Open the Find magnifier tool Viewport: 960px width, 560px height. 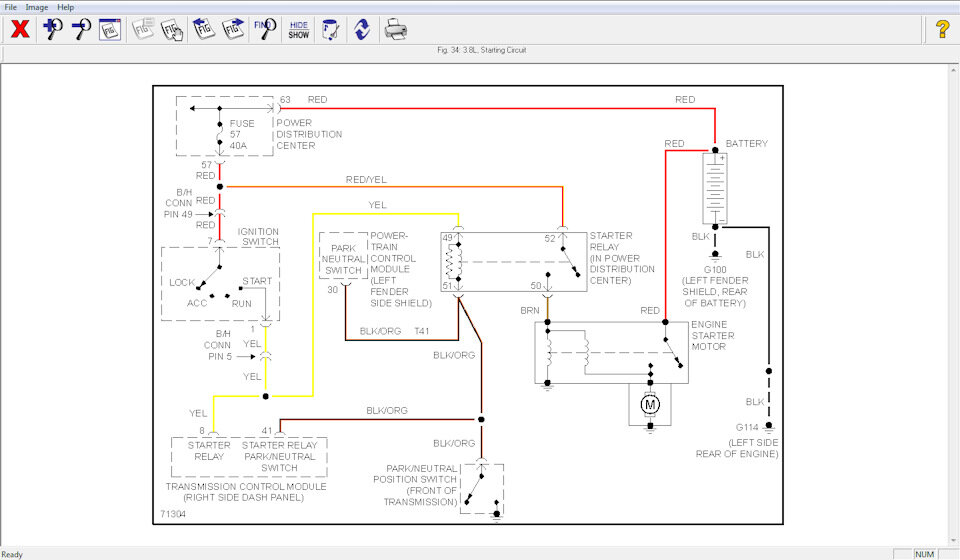point(265,29)
